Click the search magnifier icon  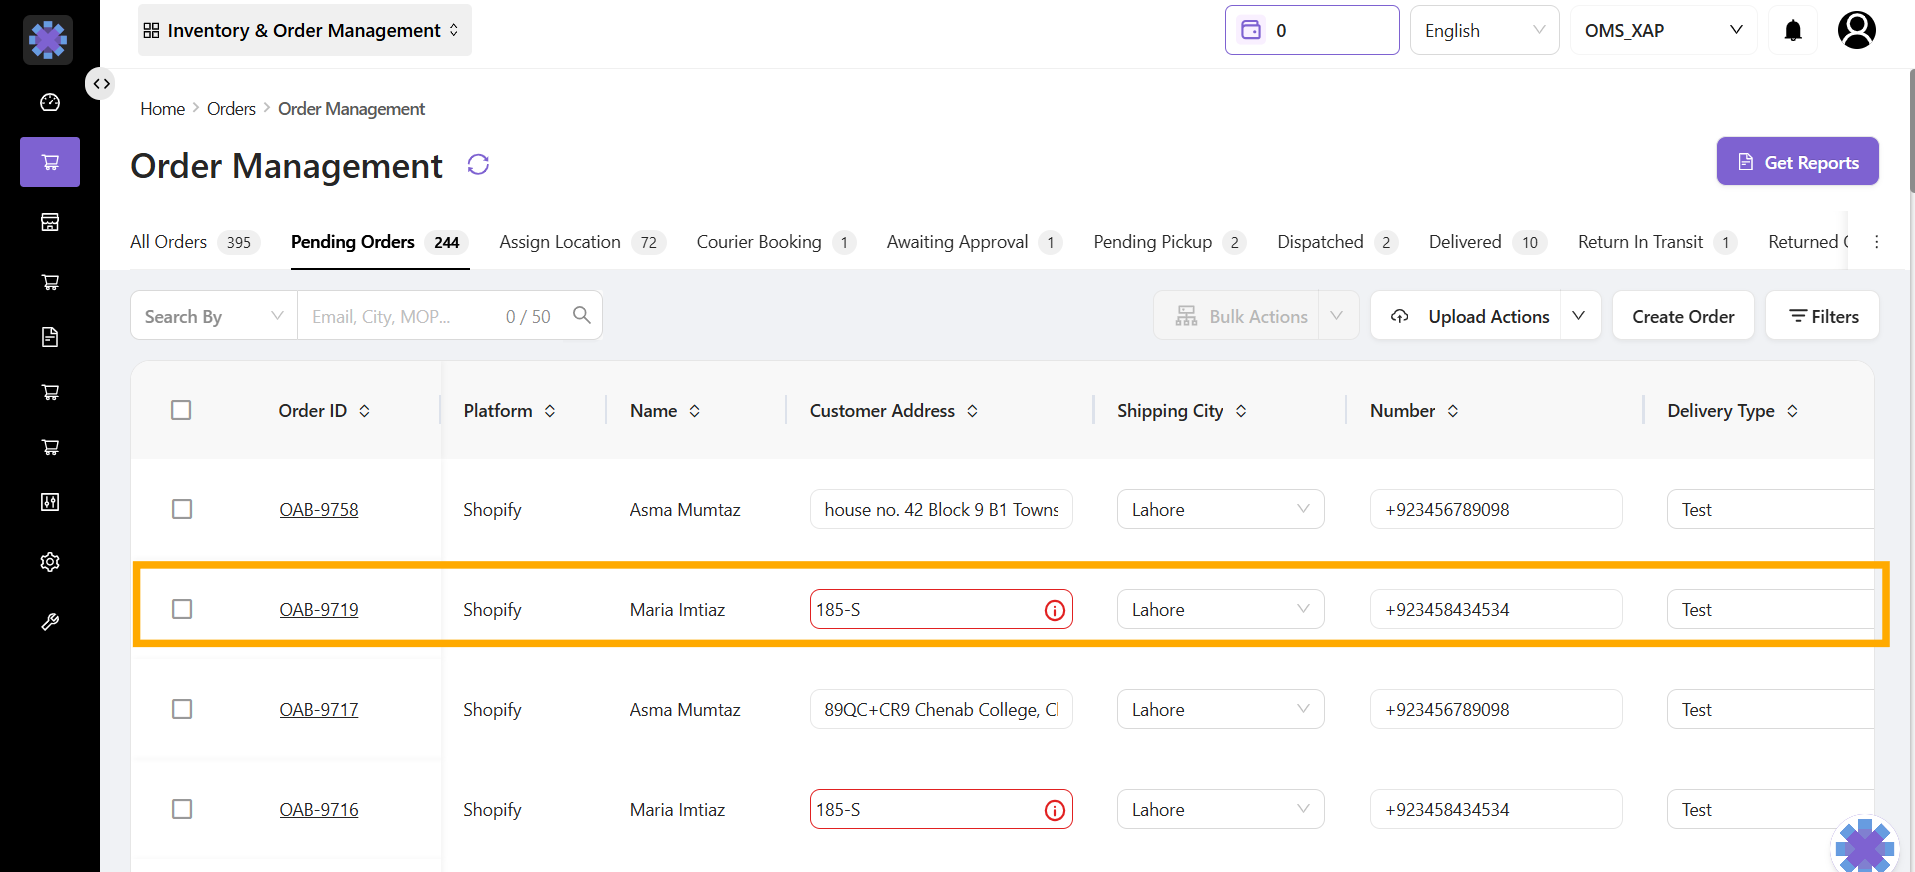pyautogui.click(x=581, y=316)
